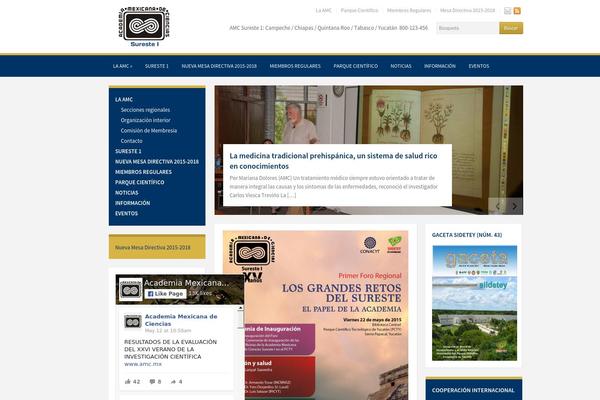Open LA AMC in the sidebar menu
This screenshot has height=400, width=600.
click(124, 100)
